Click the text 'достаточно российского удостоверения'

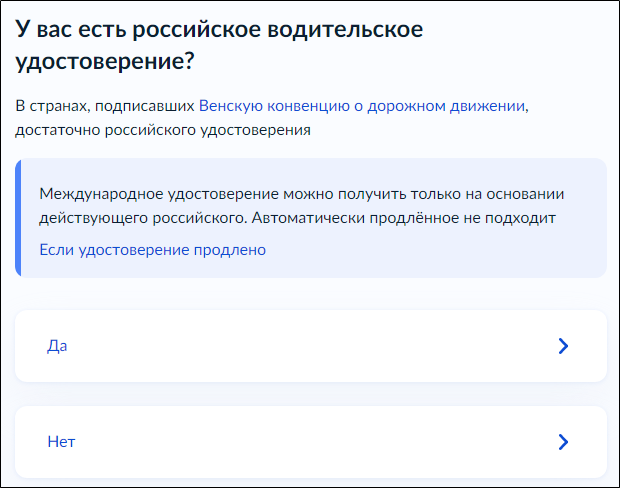pos(163,129)
